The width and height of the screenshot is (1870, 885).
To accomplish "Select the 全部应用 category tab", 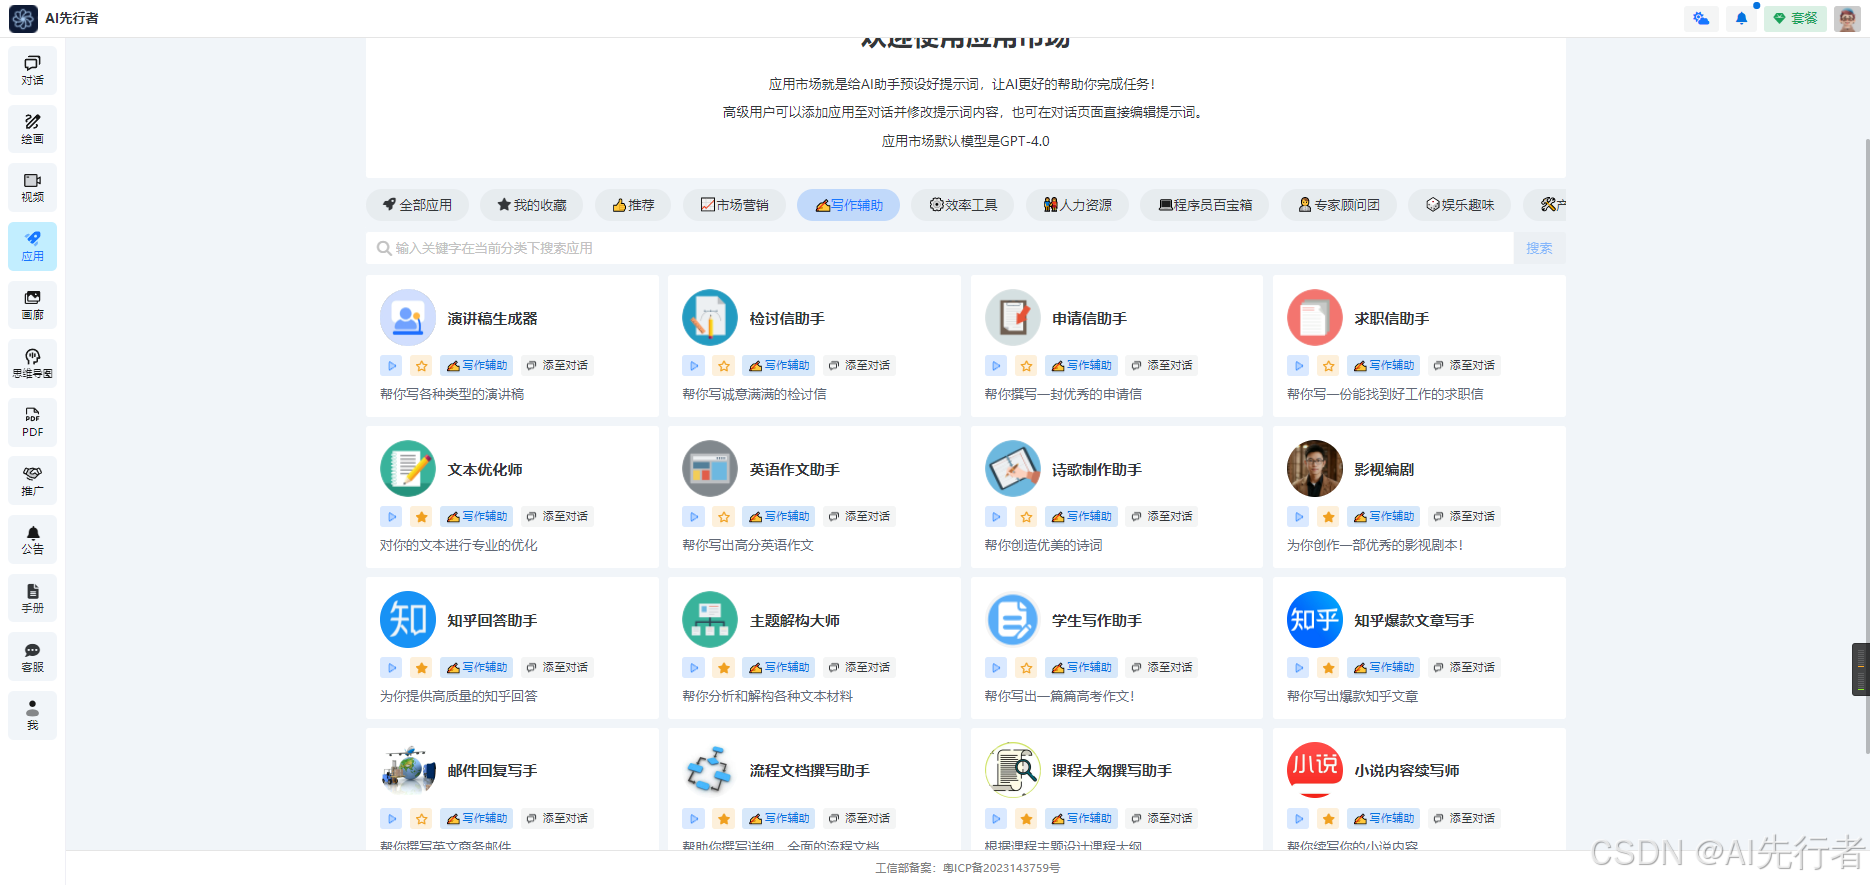I will coord(417,205).
